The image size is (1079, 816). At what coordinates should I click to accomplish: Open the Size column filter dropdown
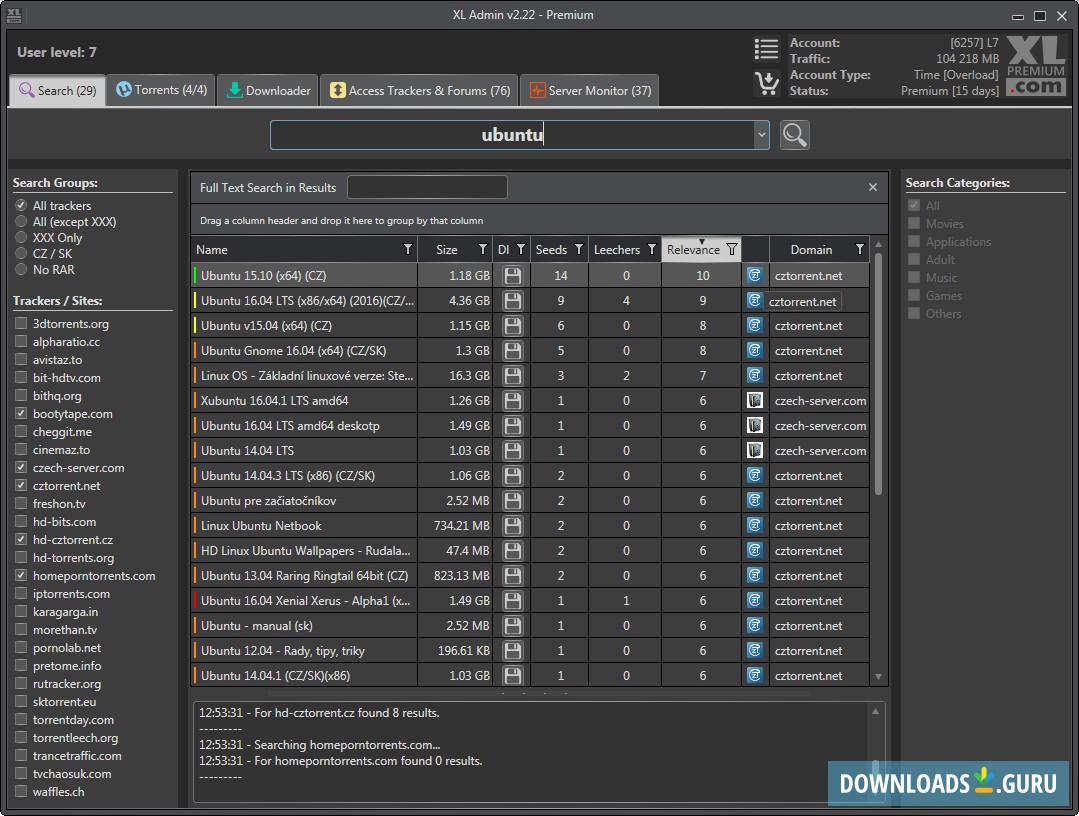[482, 250]
